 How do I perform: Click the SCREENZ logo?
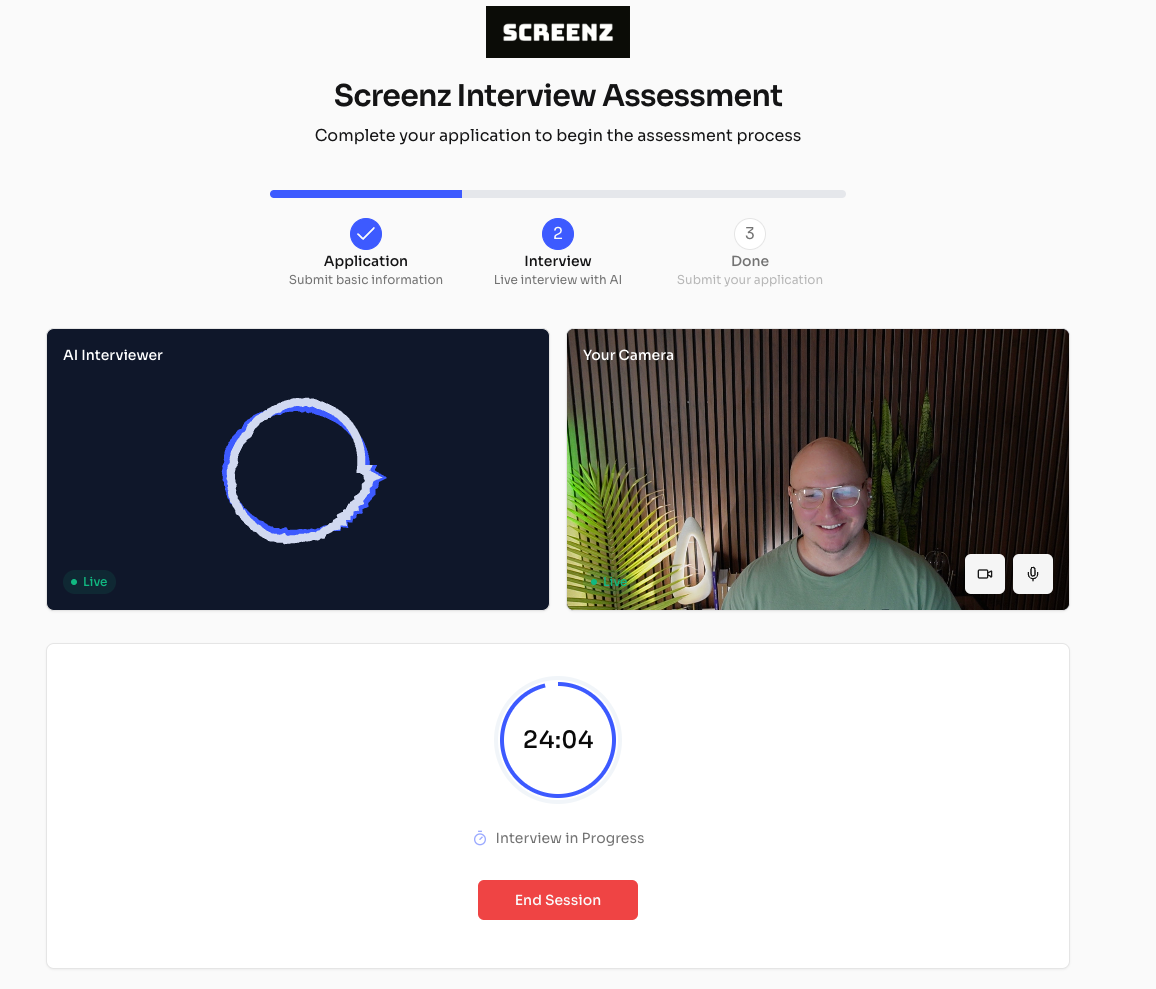[x=557, y=32]
